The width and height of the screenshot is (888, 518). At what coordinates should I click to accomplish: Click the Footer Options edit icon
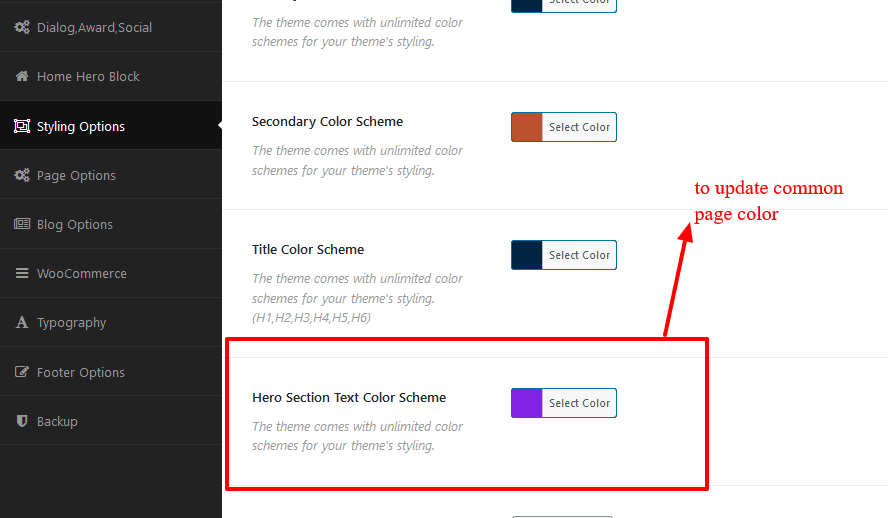tap(22, 372)
